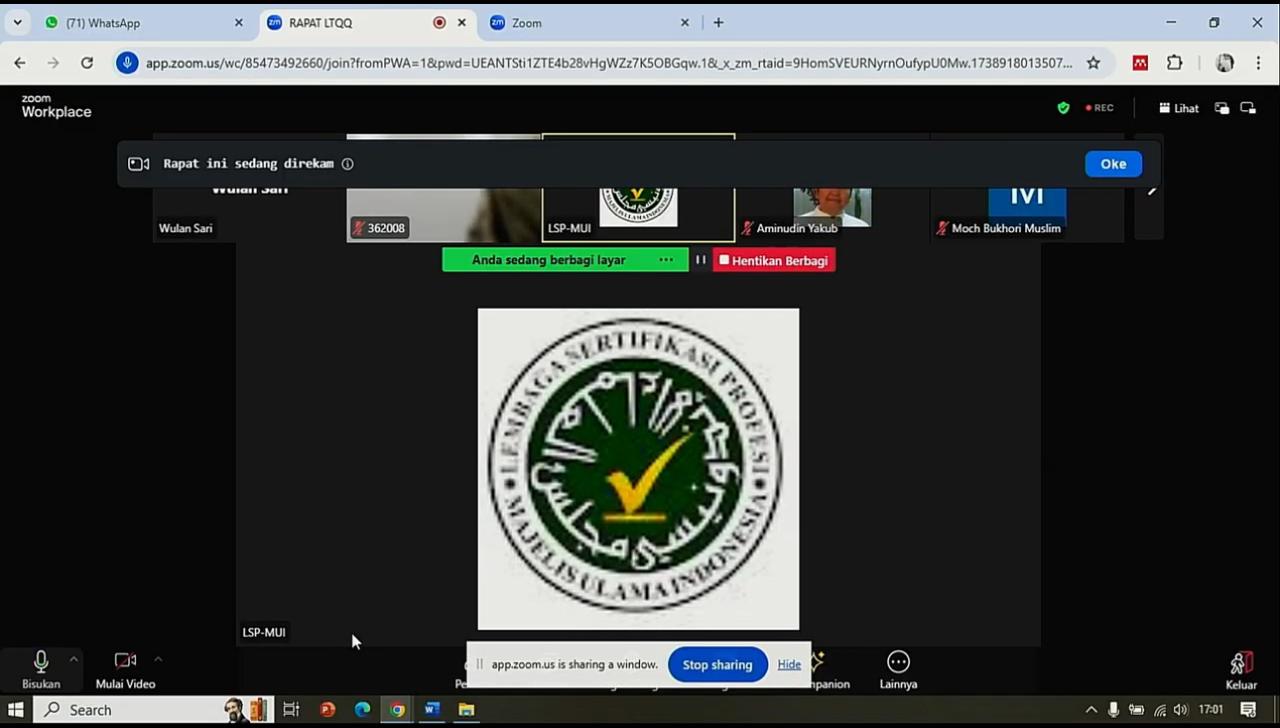Open PowerPoint from the taskbar

click(327, 710)
